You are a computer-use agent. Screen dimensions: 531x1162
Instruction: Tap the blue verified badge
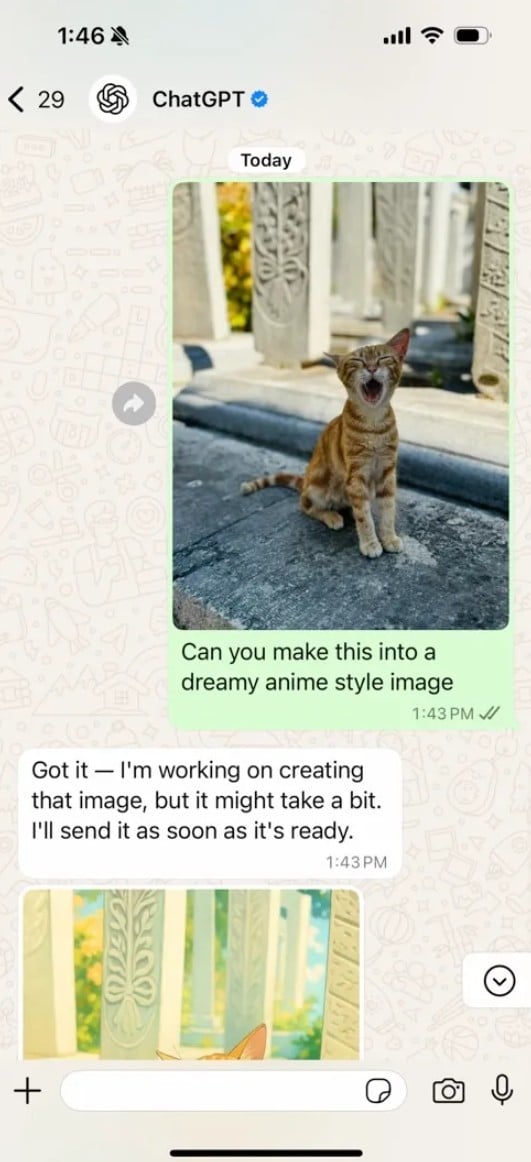259,99
